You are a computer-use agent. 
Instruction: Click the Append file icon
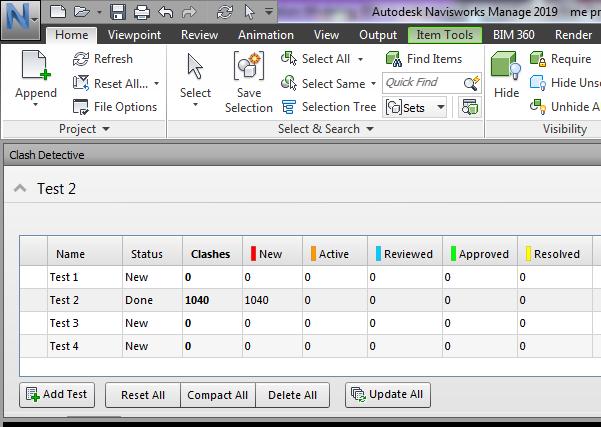36,65
